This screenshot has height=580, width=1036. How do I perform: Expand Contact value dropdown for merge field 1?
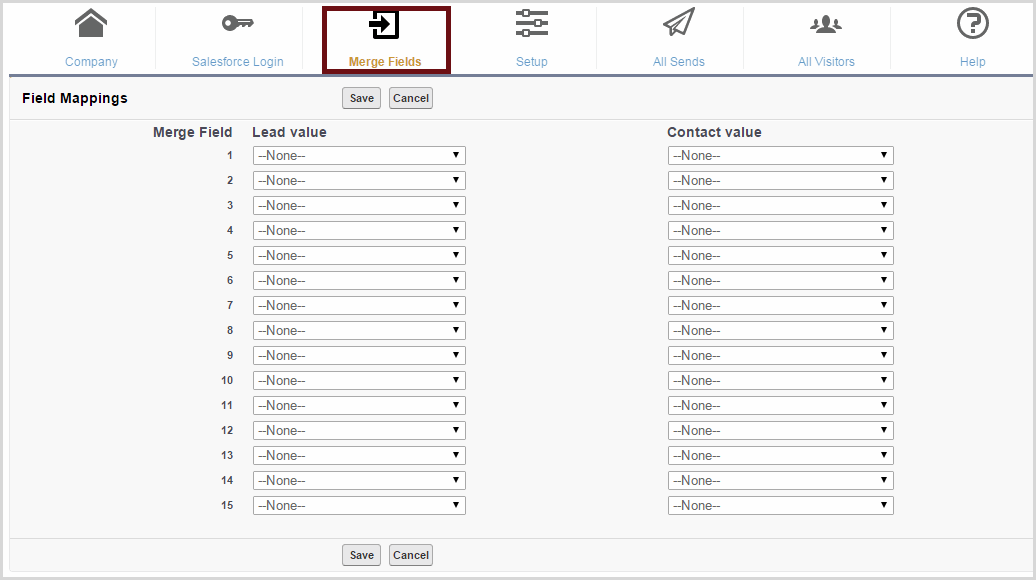click(780, 156)
